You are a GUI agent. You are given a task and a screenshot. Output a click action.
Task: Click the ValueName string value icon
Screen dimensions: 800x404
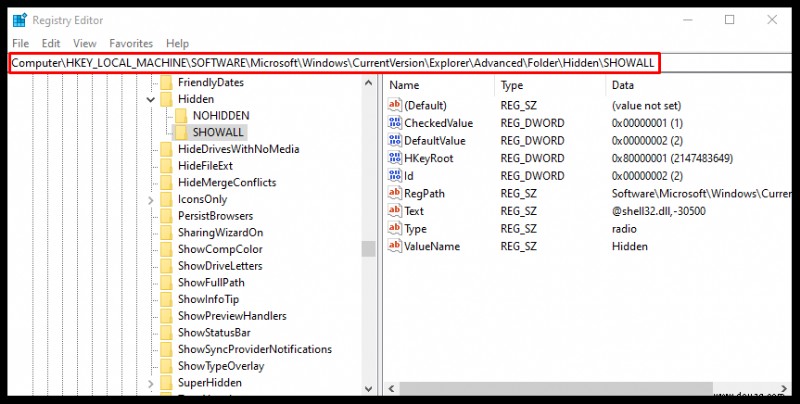pos(395,246)
